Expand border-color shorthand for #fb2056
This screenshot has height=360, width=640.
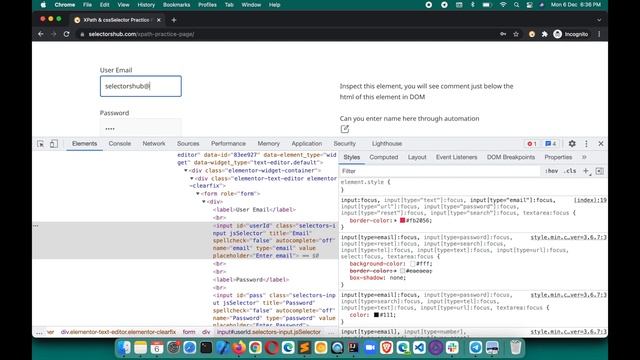(x=396, y=220)
